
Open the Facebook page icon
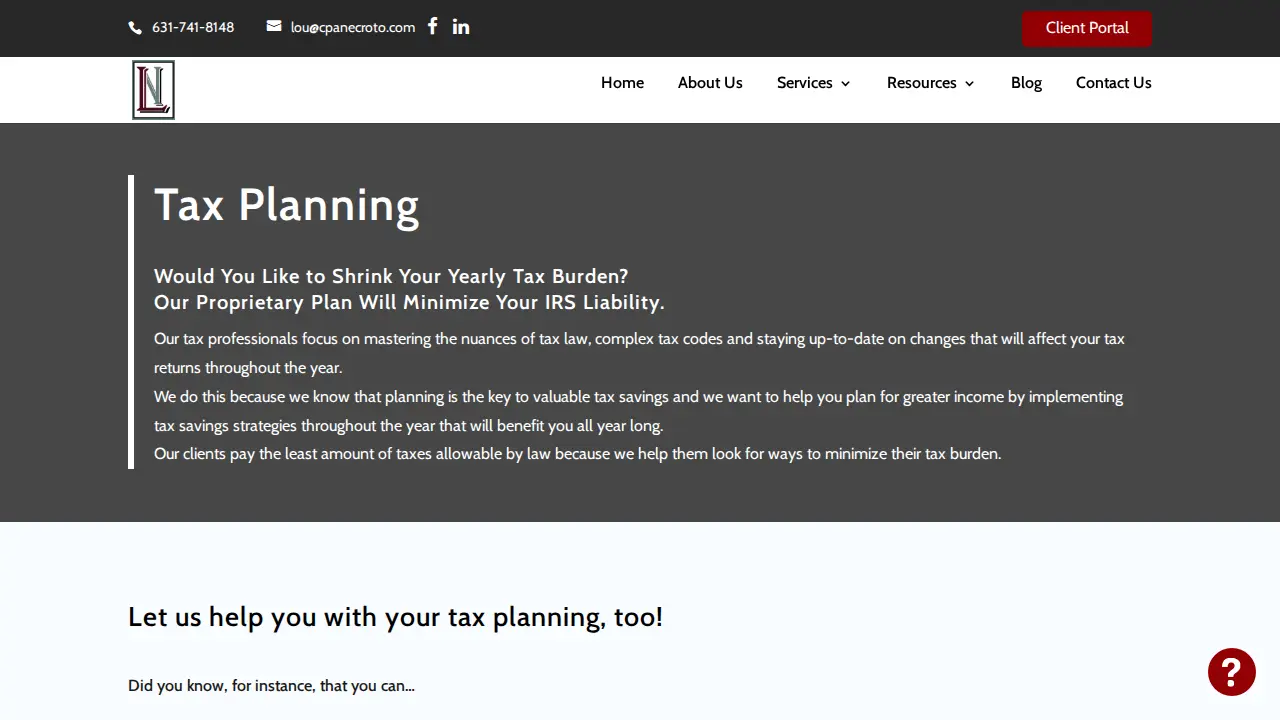(x=432, y=26)
